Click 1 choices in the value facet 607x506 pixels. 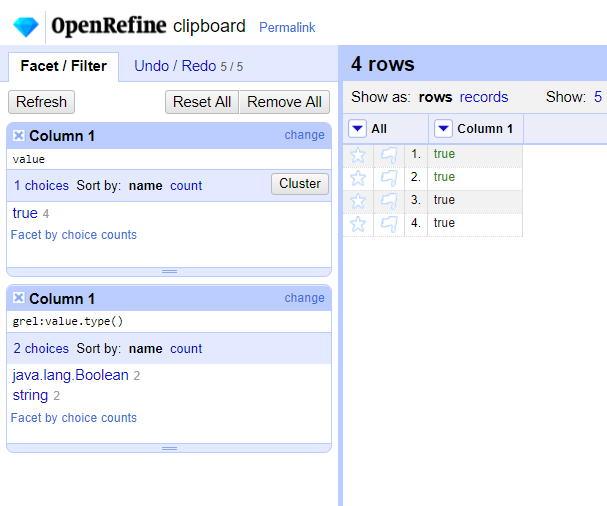(41, 185)
